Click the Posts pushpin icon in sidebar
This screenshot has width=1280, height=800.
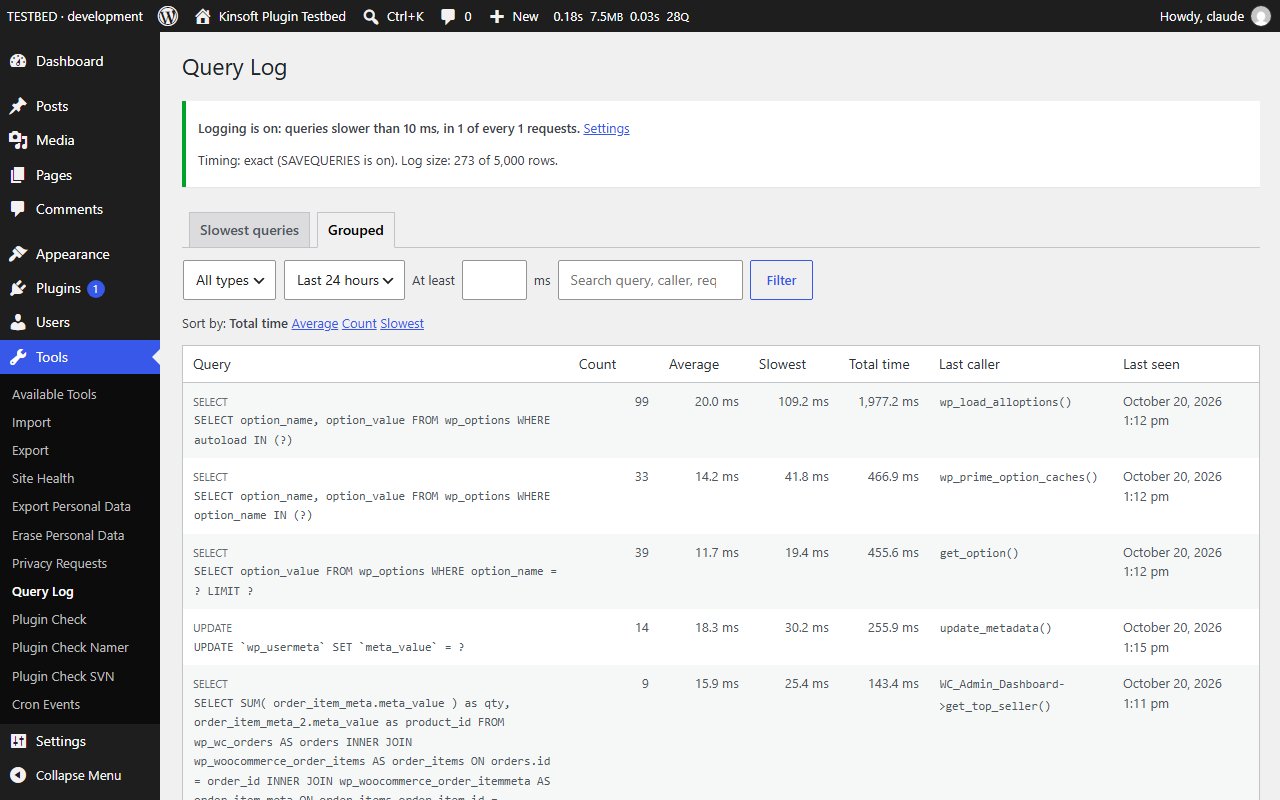18,106
